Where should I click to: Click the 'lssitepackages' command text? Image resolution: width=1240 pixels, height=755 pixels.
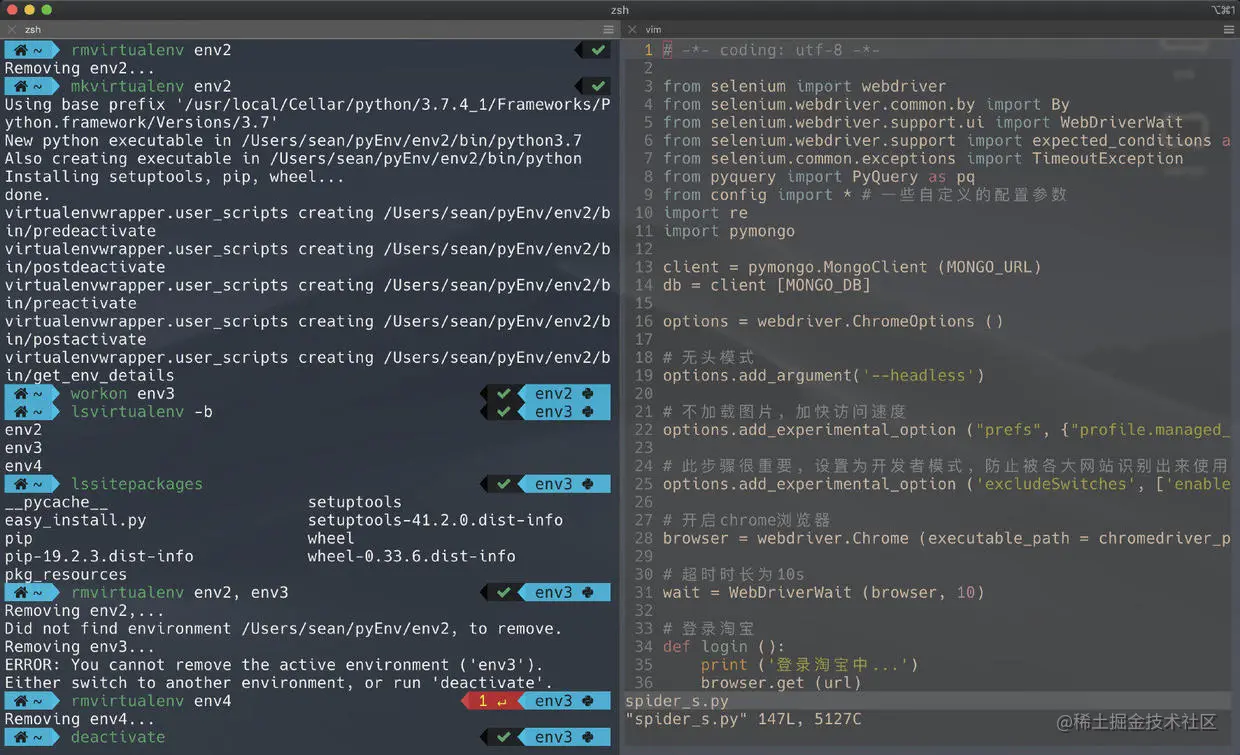[136, 484]
